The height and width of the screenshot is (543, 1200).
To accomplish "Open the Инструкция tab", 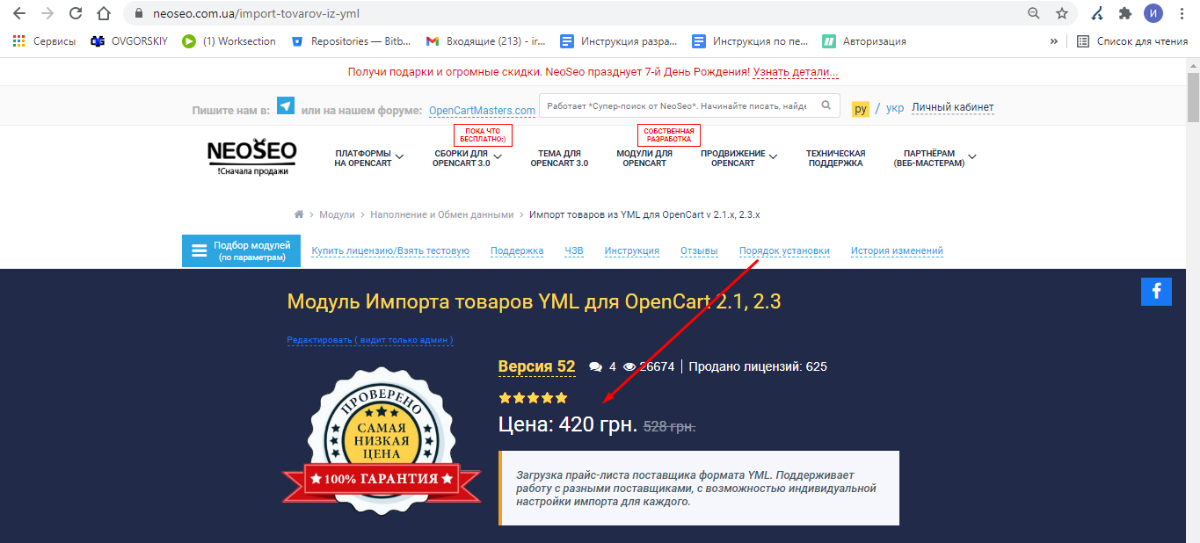I will point(632,251).
